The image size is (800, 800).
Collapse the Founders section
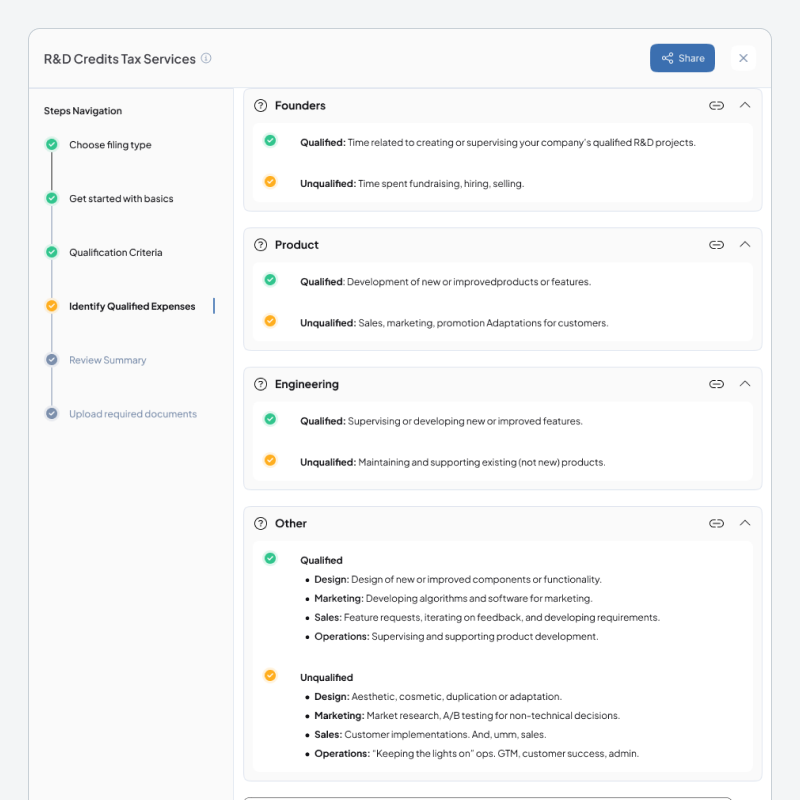pyautogui.click(x=745, y=105)
